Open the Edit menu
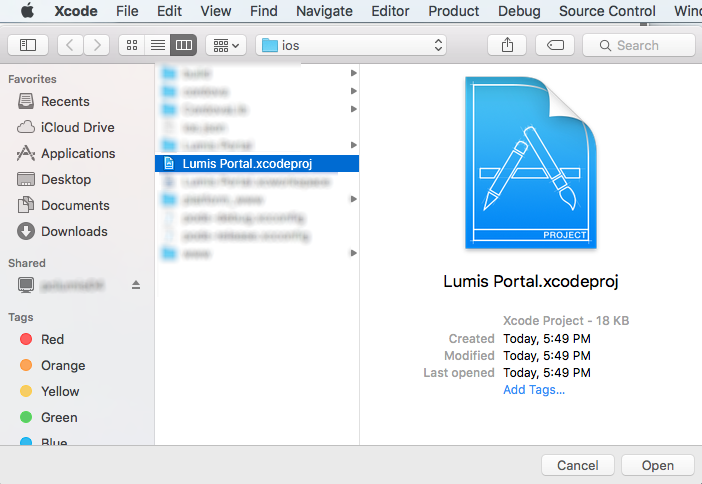The image size is (702, 484). (x=169, y=11)
